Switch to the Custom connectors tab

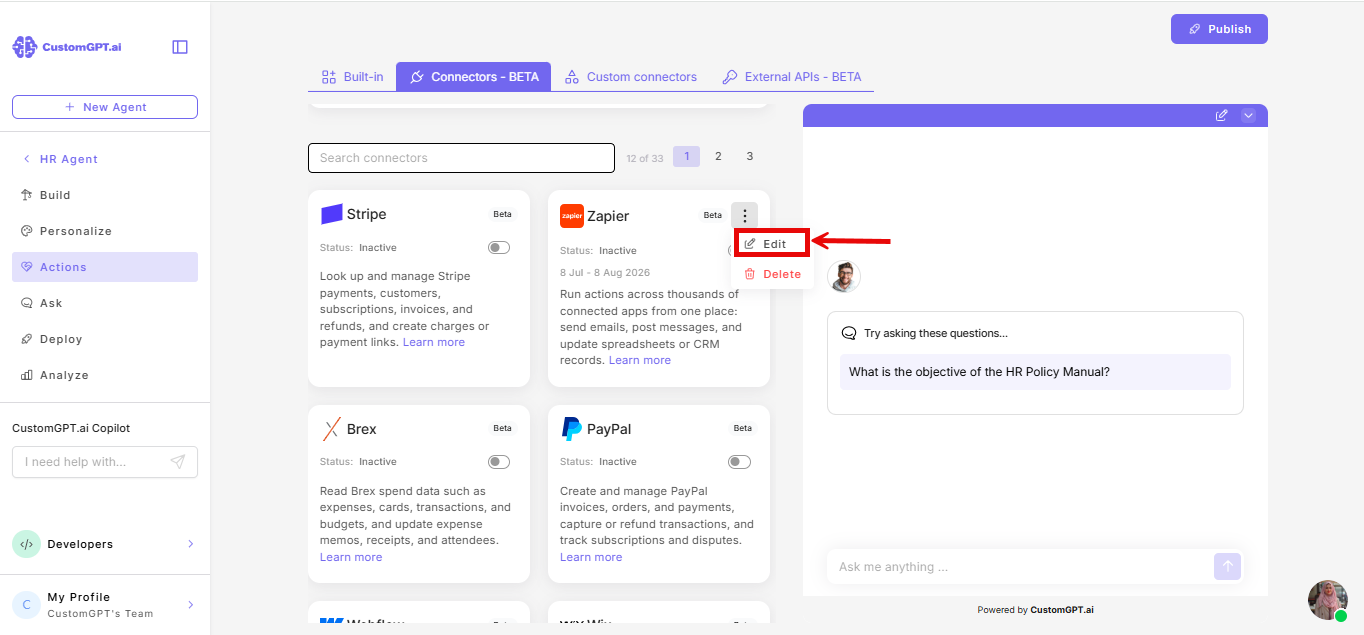630,77
